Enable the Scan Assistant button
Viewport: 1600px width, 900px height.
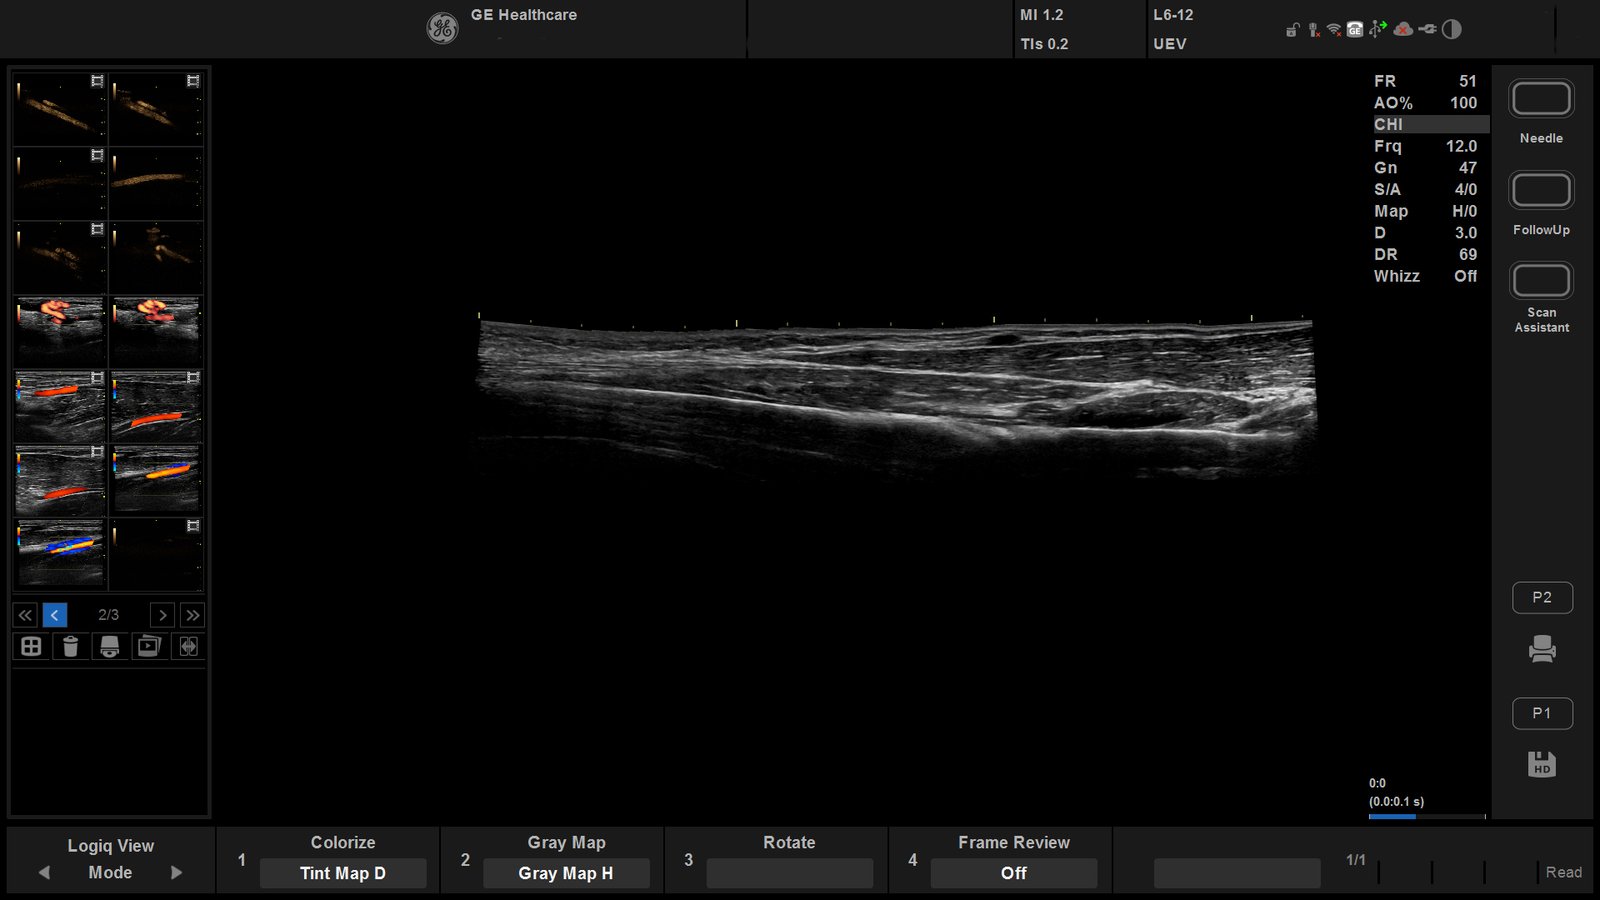coord(1541,282)
